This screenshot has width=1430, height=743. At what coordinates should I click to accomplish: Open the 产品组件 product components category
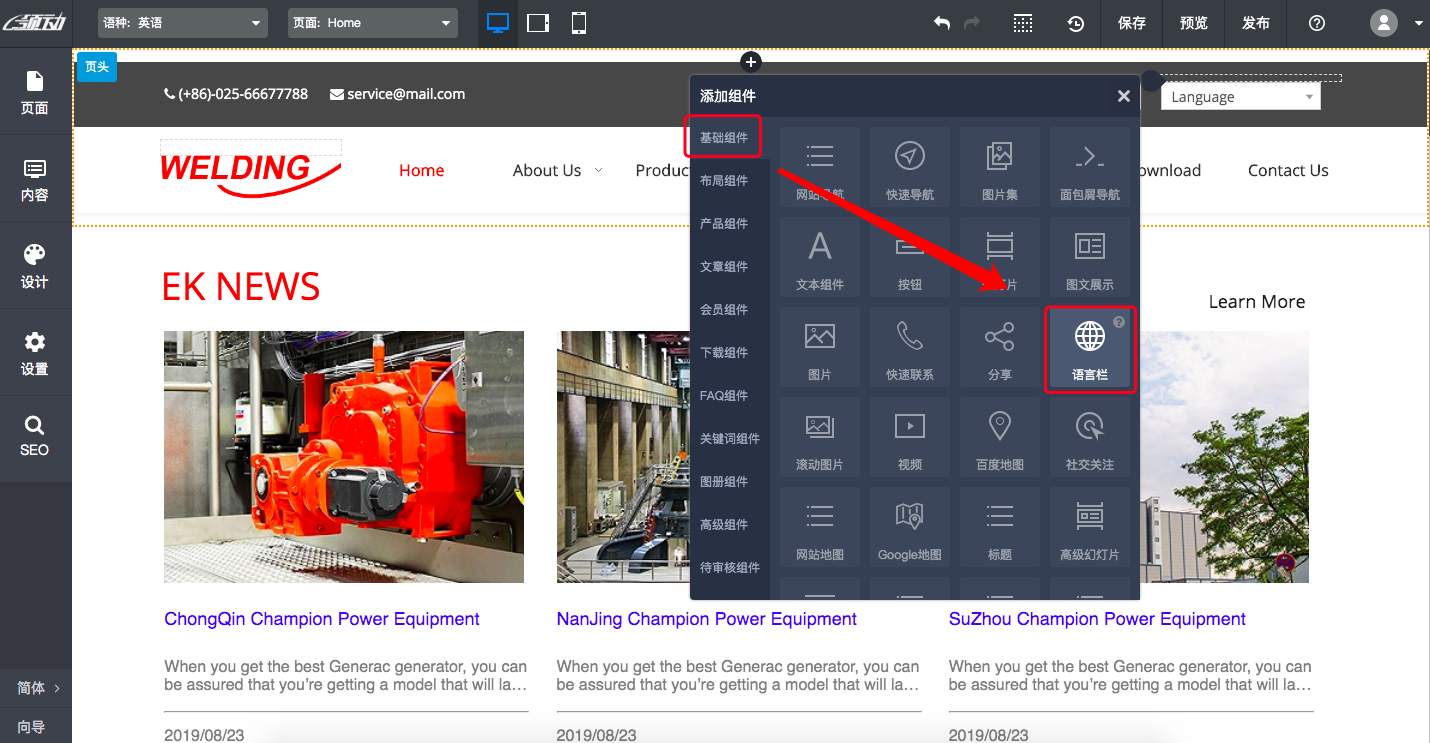(724, 224)
